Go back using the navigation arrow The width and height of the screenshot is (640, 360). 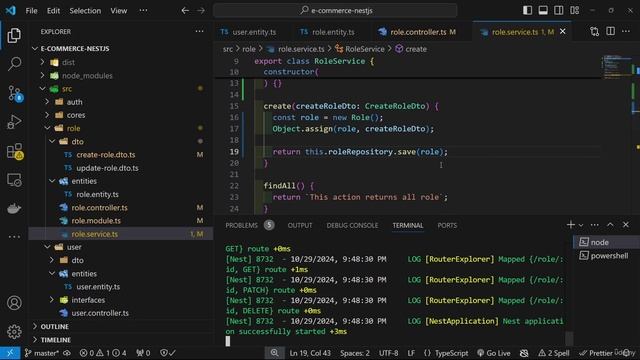click(x=185, y=11)
